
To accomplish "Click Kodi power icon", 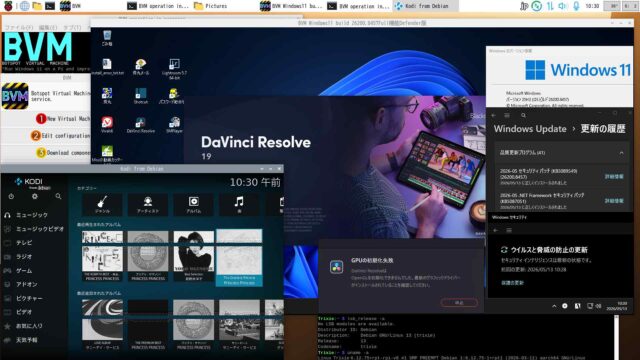I will (11, 196).
